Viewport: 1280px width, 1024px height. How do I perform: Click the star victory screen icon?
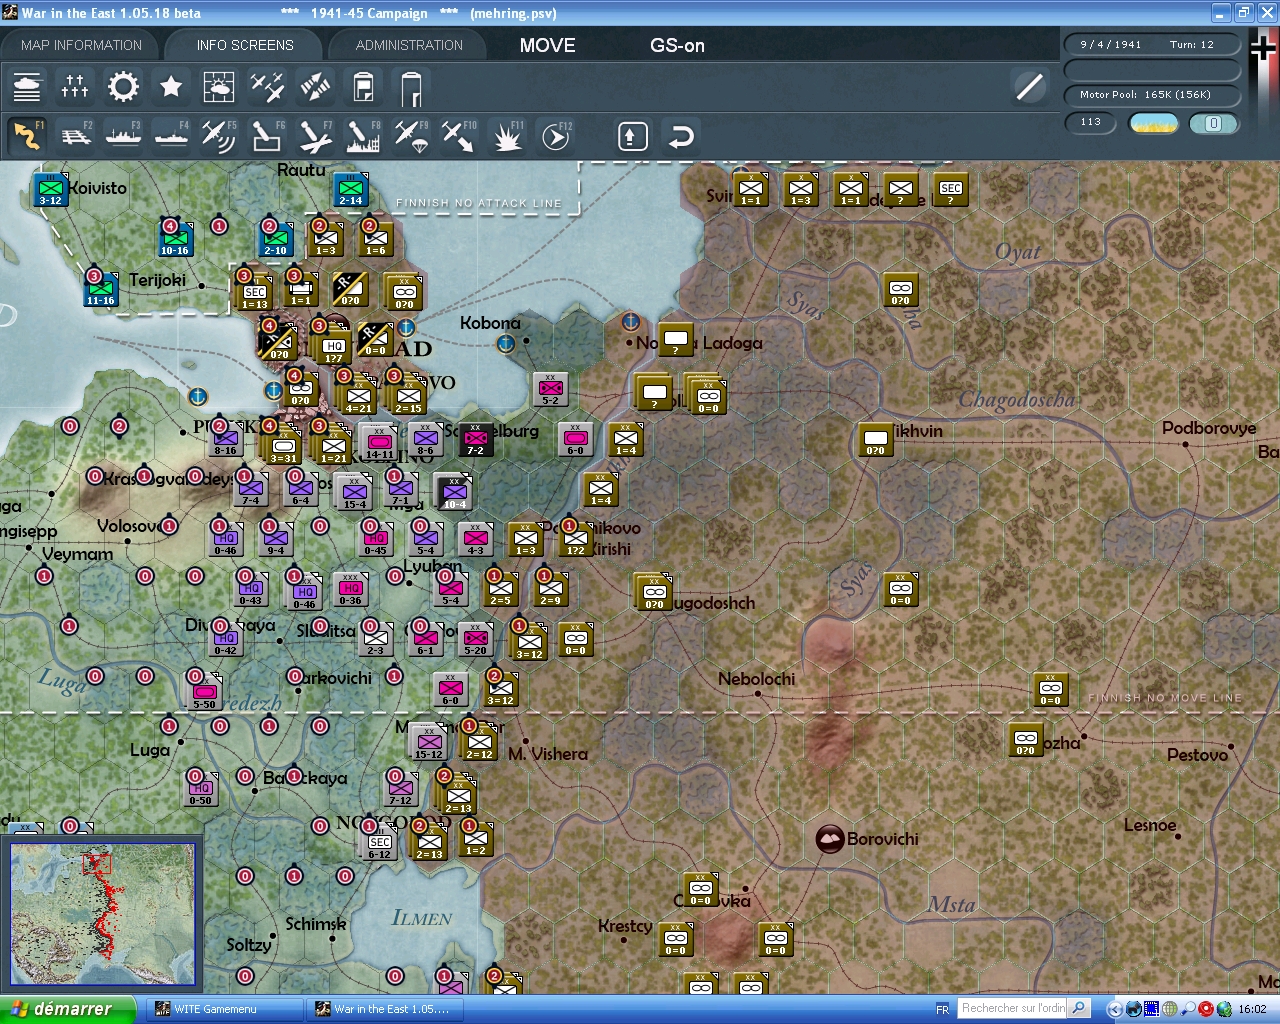click(x=171, y=87)
